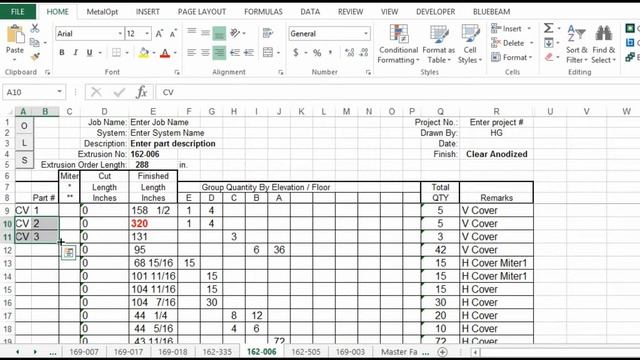
Task: Click the Fill down icon
Action: [549, 43]
